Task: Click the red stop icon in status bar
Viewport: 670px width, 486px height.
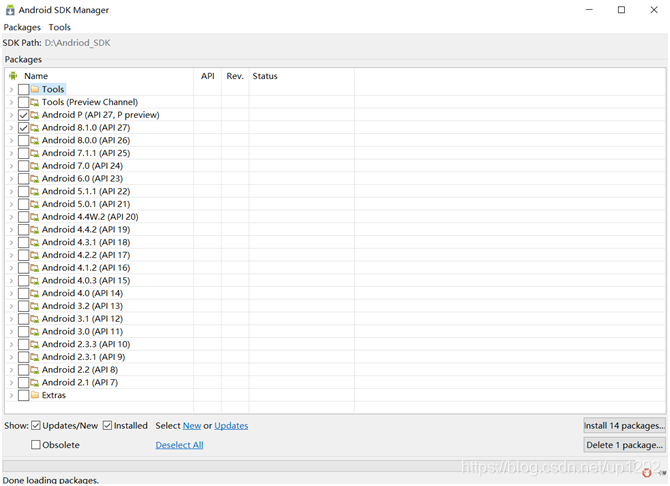Action: 646,472
